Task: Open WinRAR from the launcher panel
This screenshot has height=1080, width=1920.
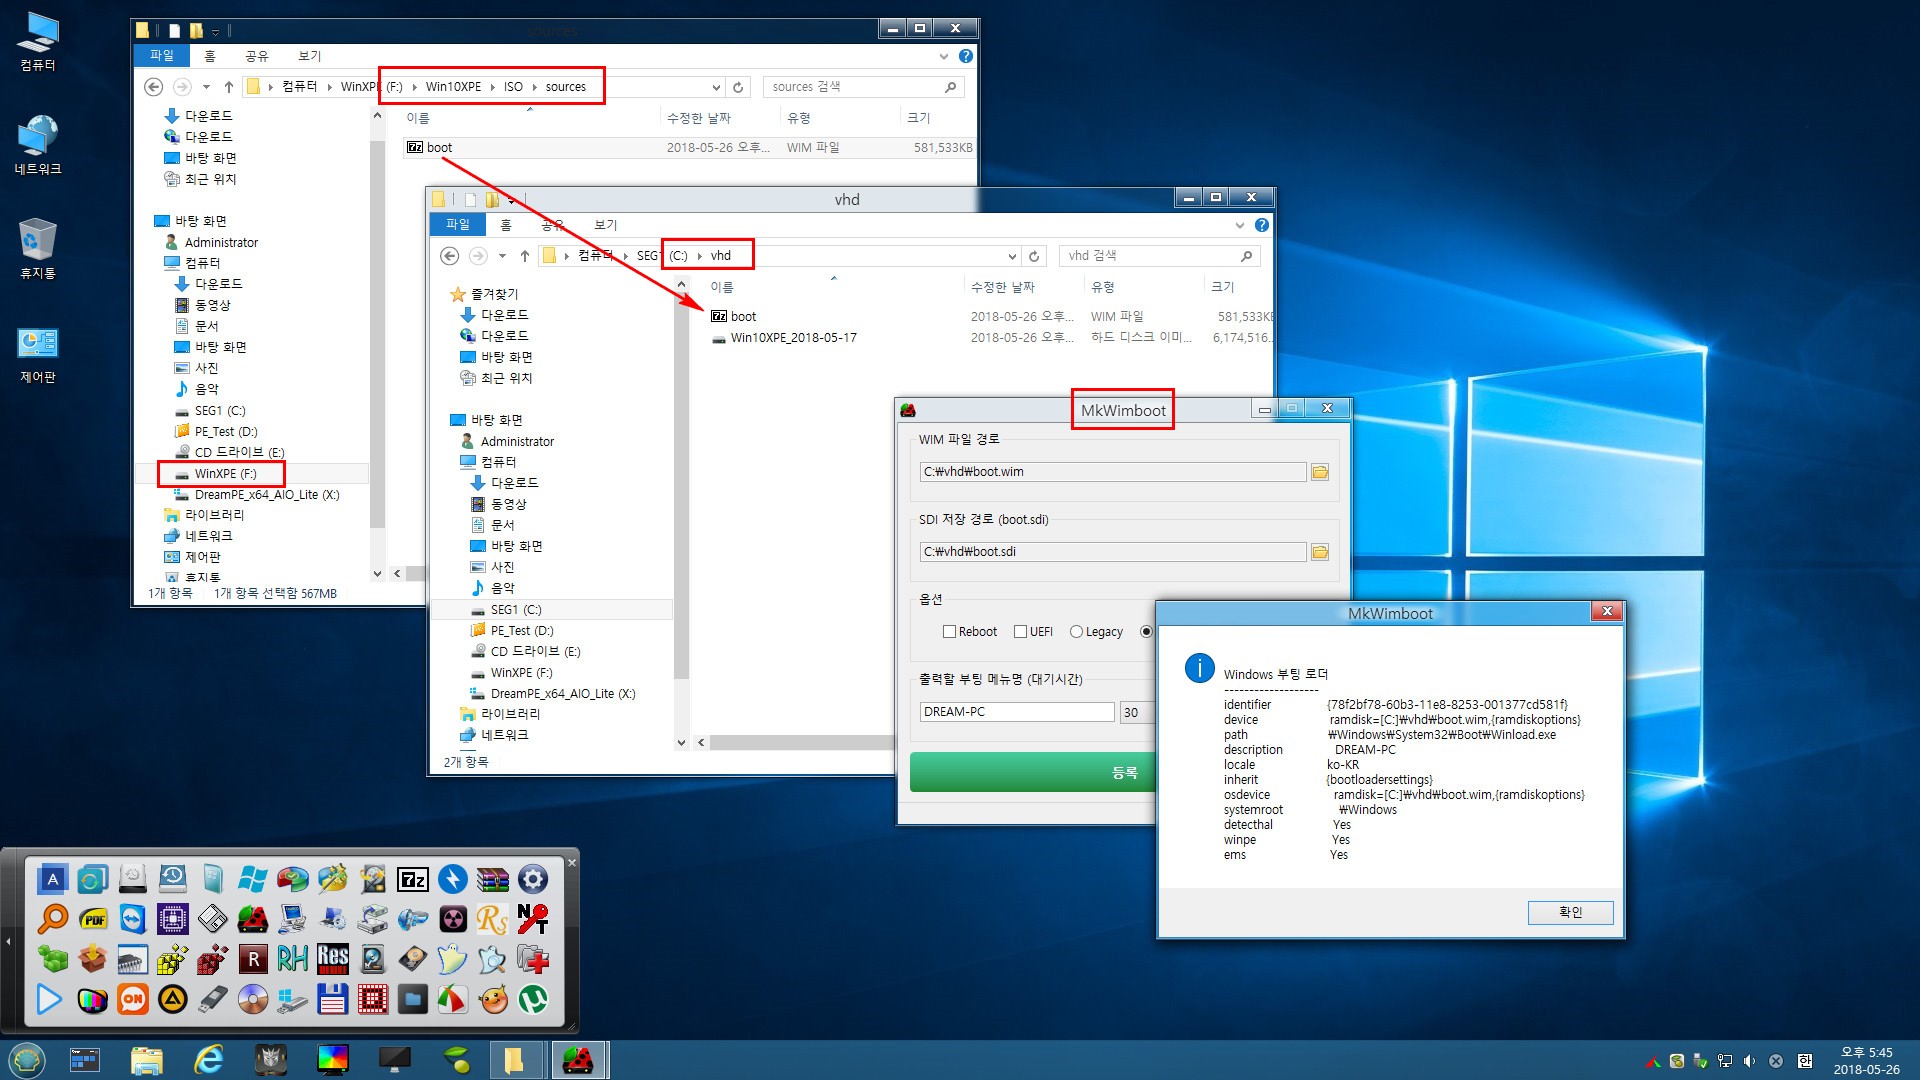Action: (493, 879)
